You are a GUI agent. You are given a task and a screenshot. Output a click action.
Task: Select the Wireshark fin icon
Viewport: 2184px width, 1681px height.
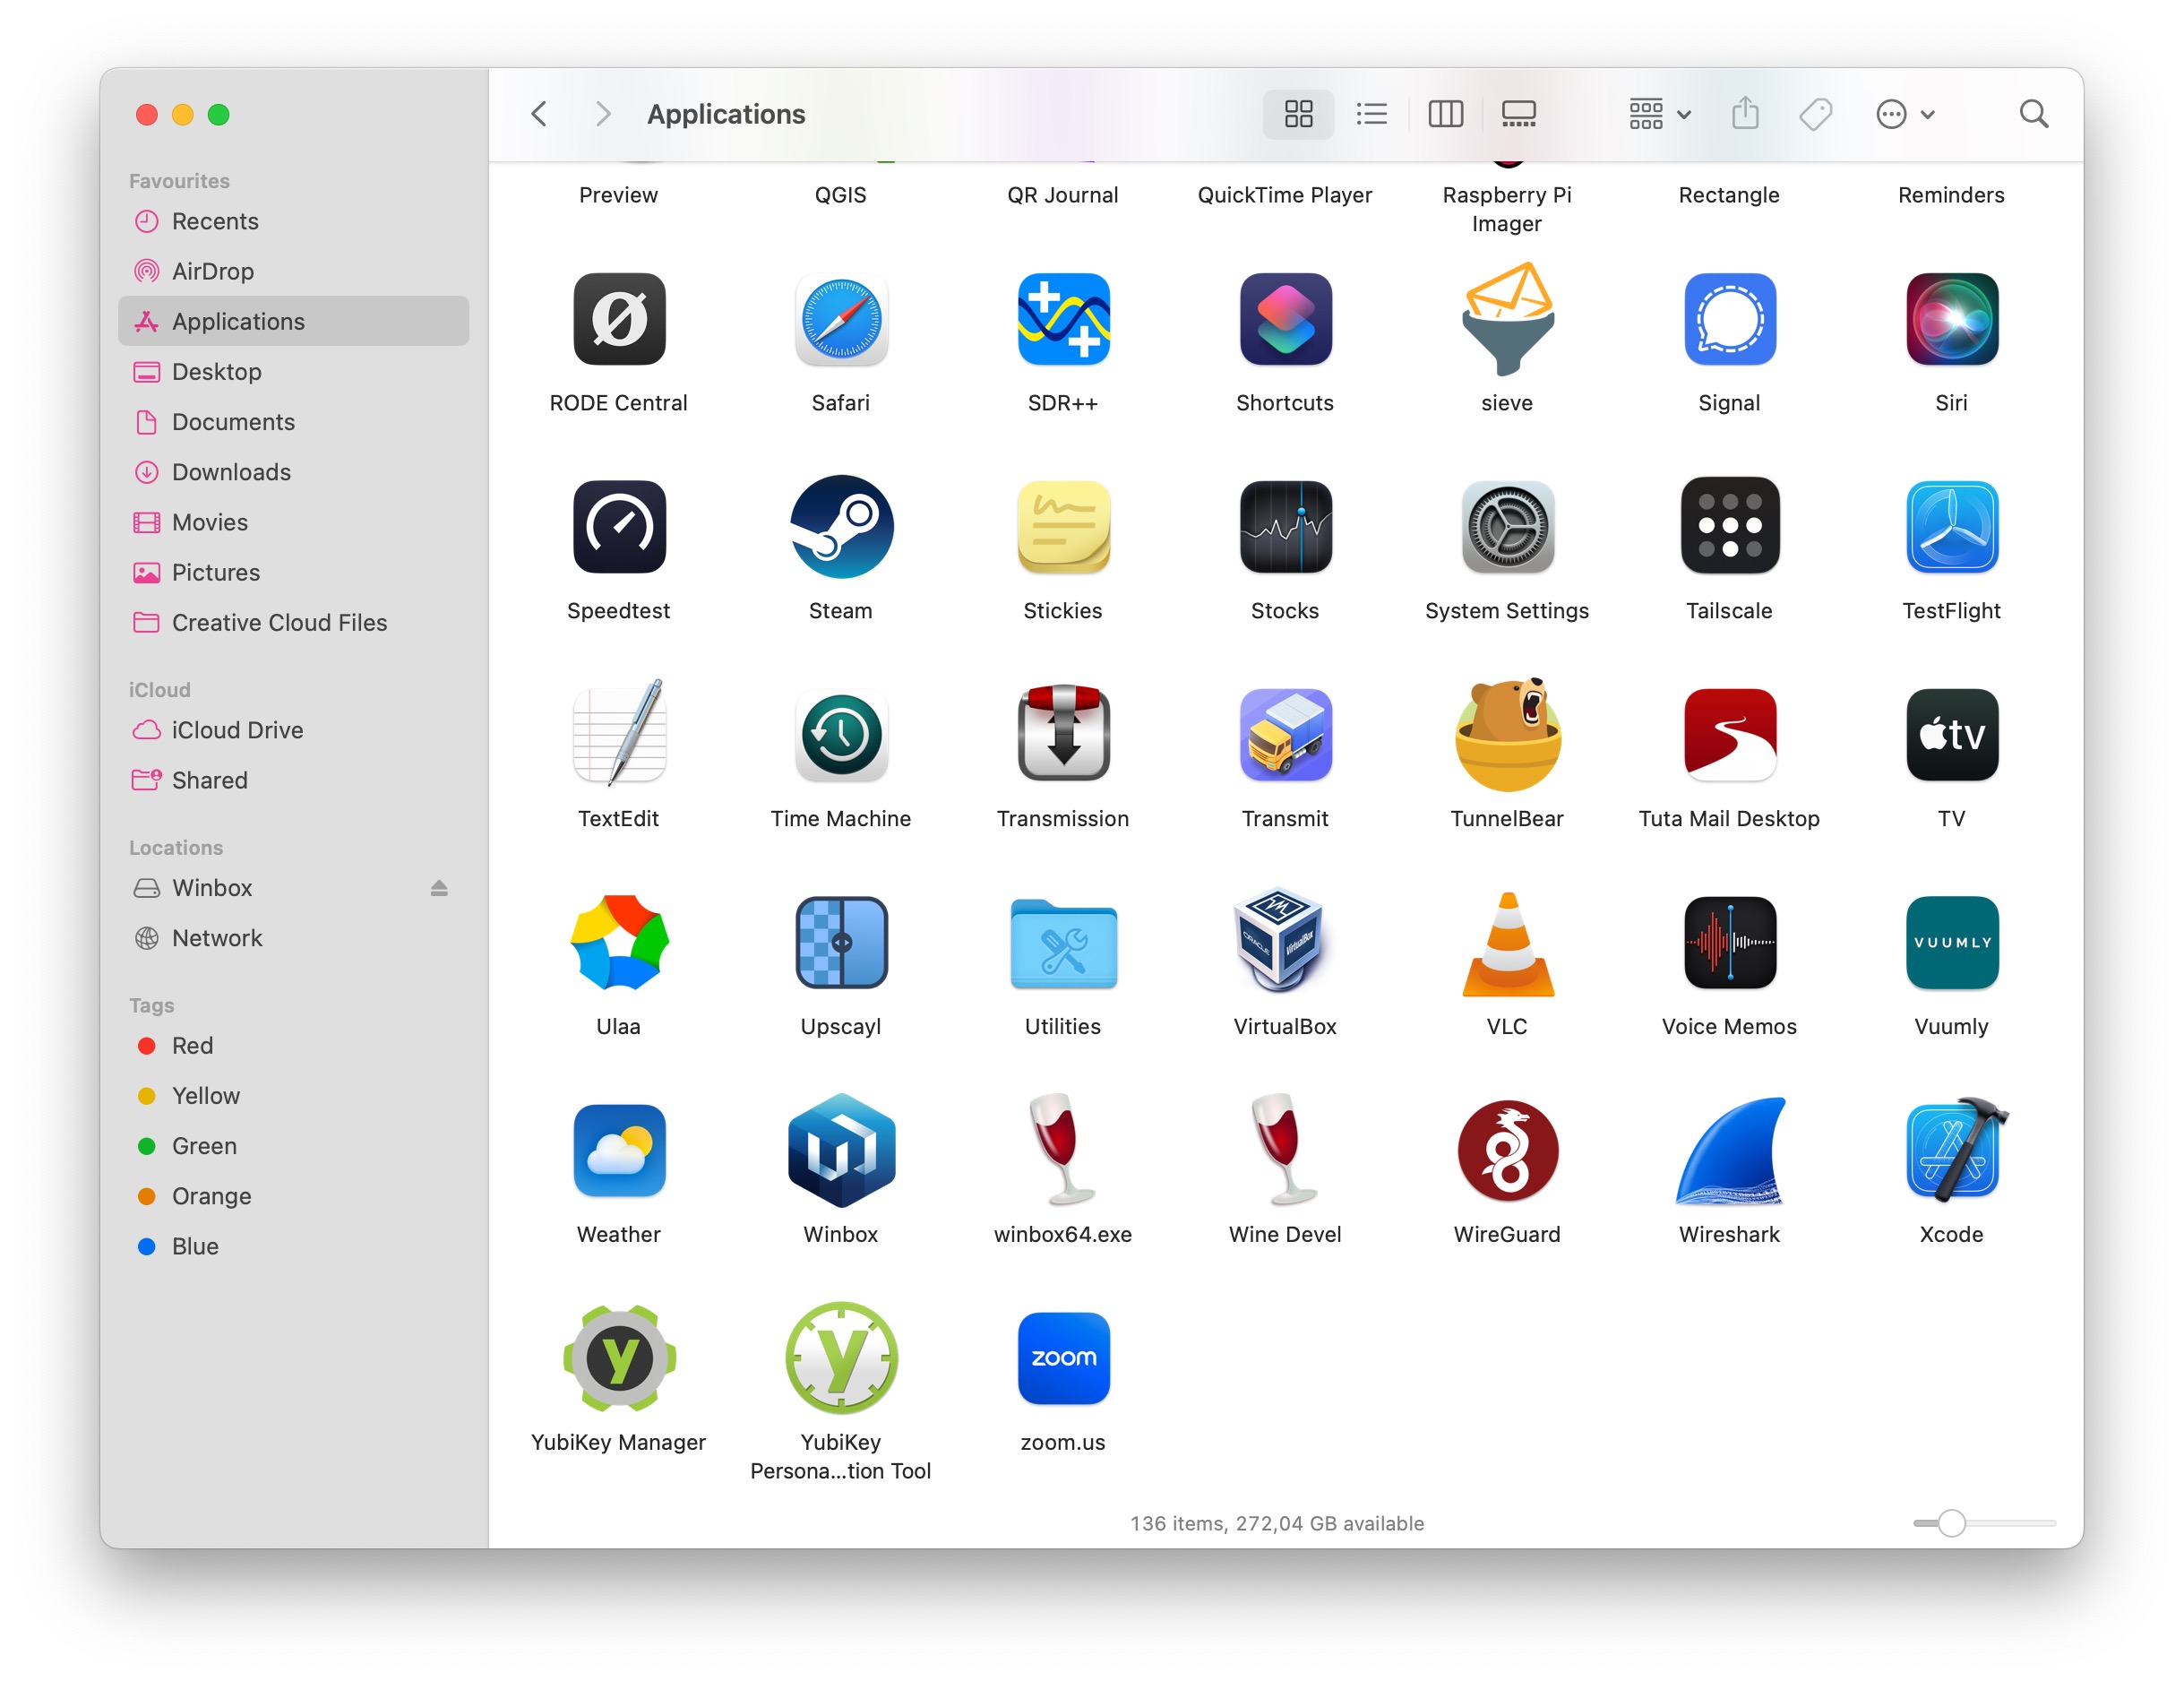pyautogui.click(x=1729, y=1151)
